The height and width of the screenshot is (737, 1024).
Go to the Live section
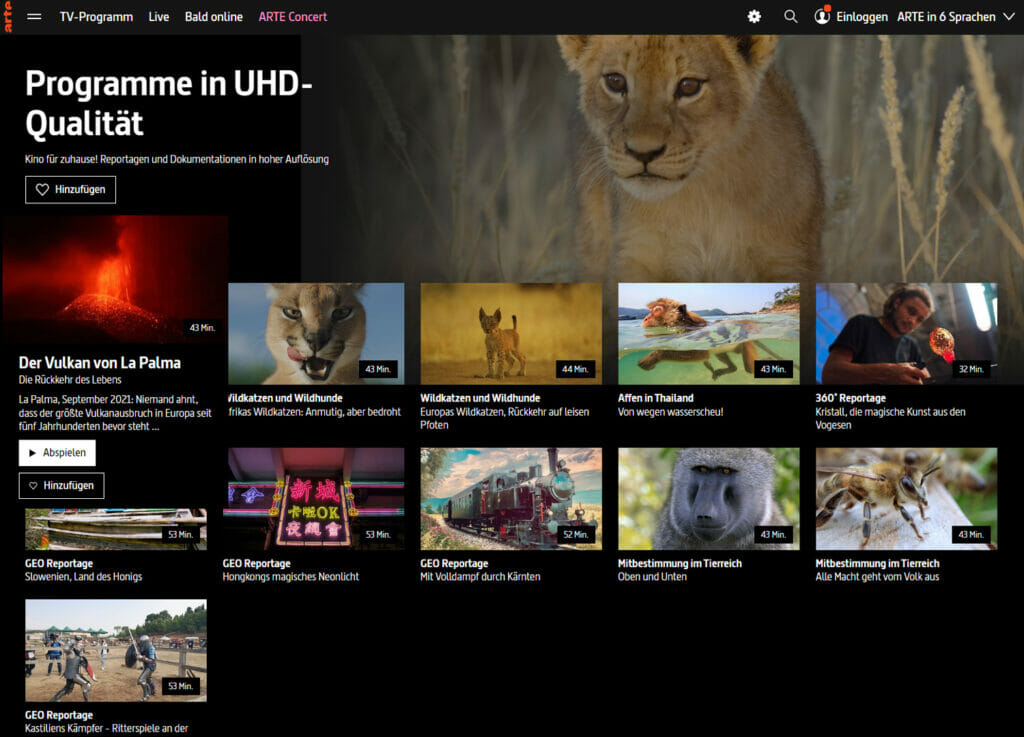159,17
